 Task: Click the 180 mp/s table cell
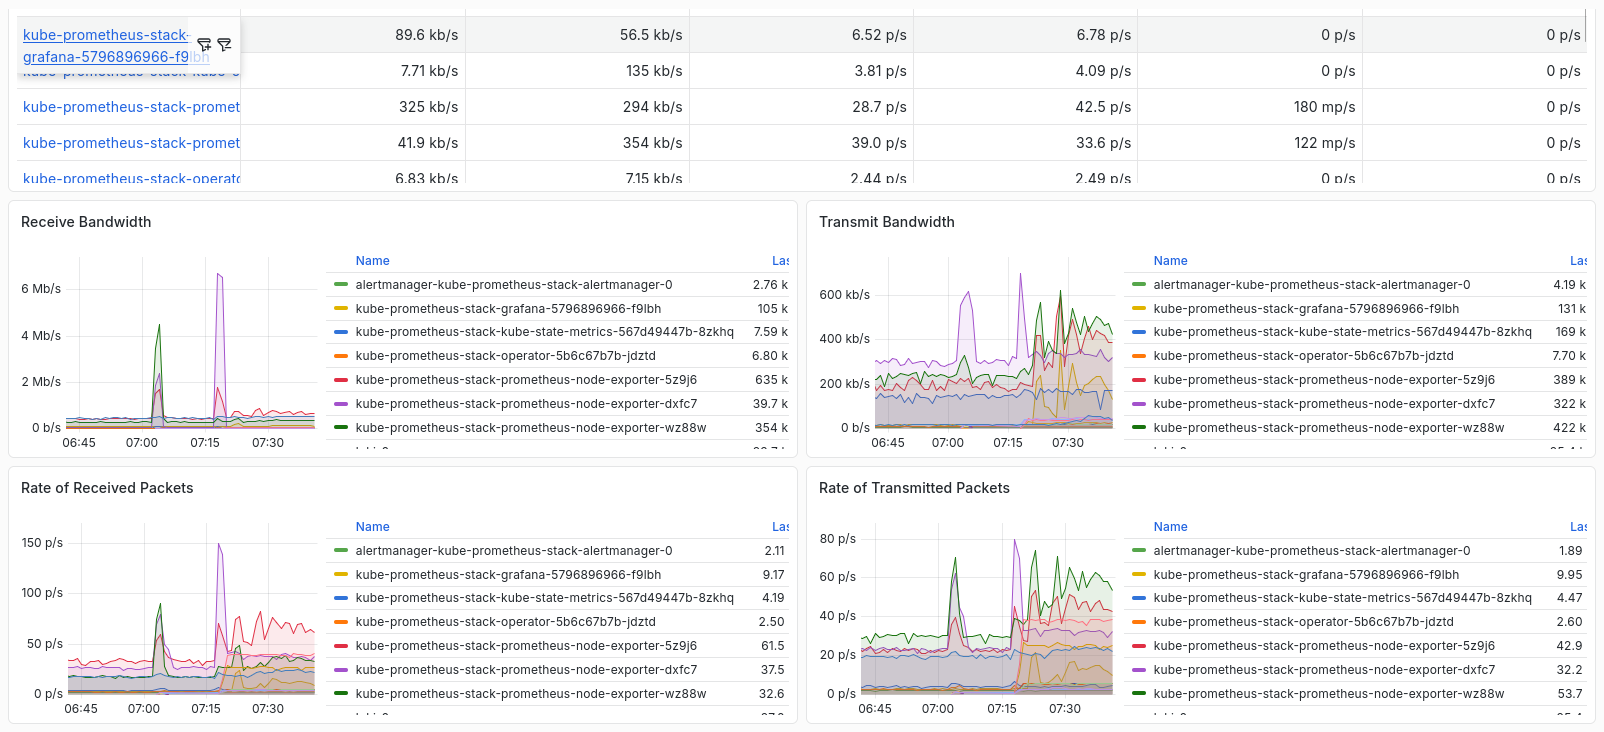point(1250,107)
